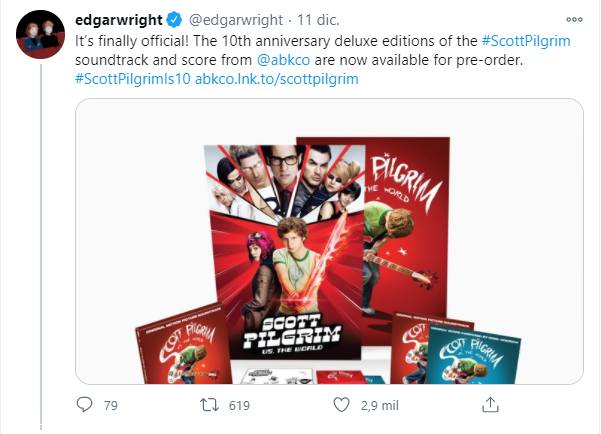Open the #ScottPilgrimIs10 hashtag
Image resolution: width=601 pixels, height=434 pixels.
(133, 79)
